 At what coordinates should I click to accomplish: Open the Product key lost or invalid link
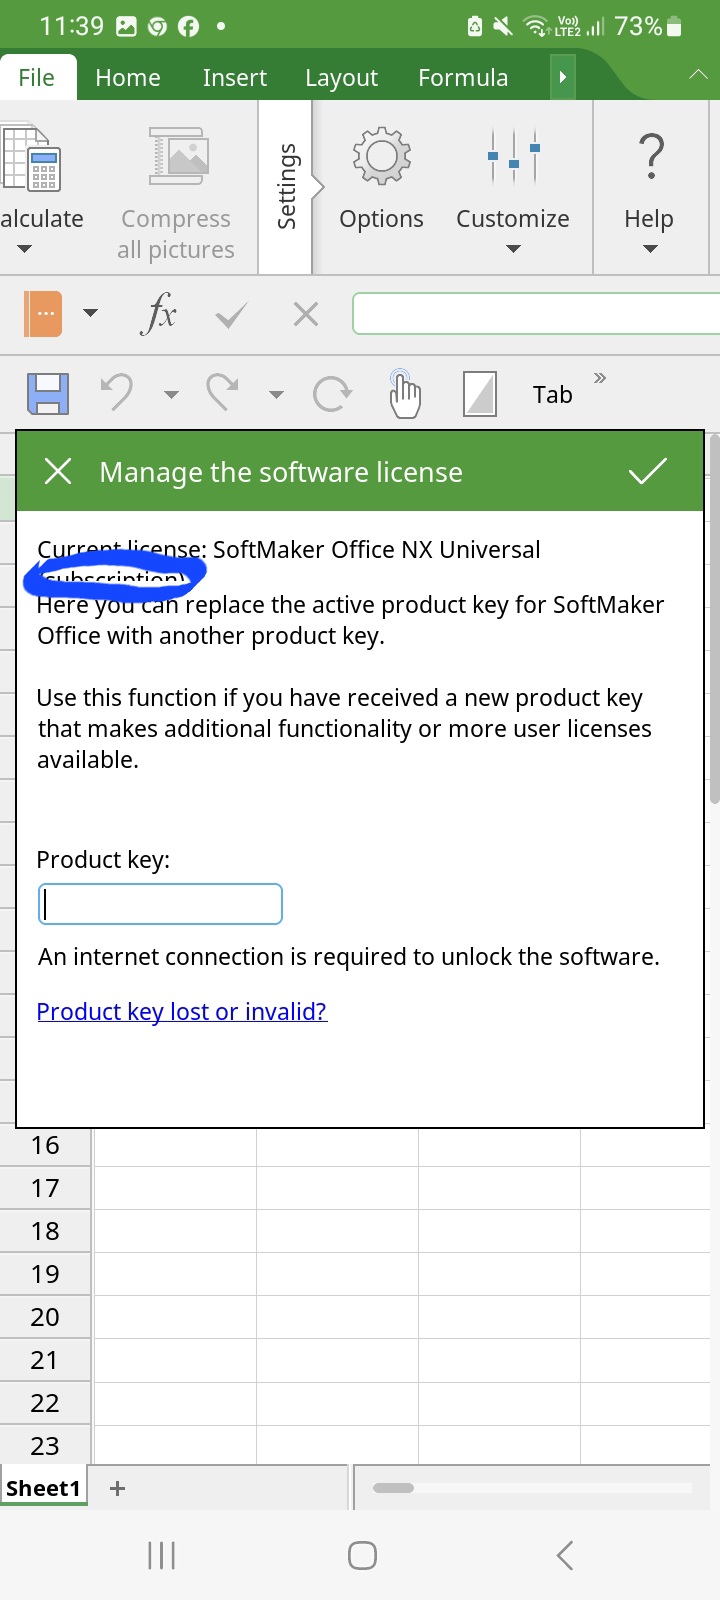tap(182, 1012)
